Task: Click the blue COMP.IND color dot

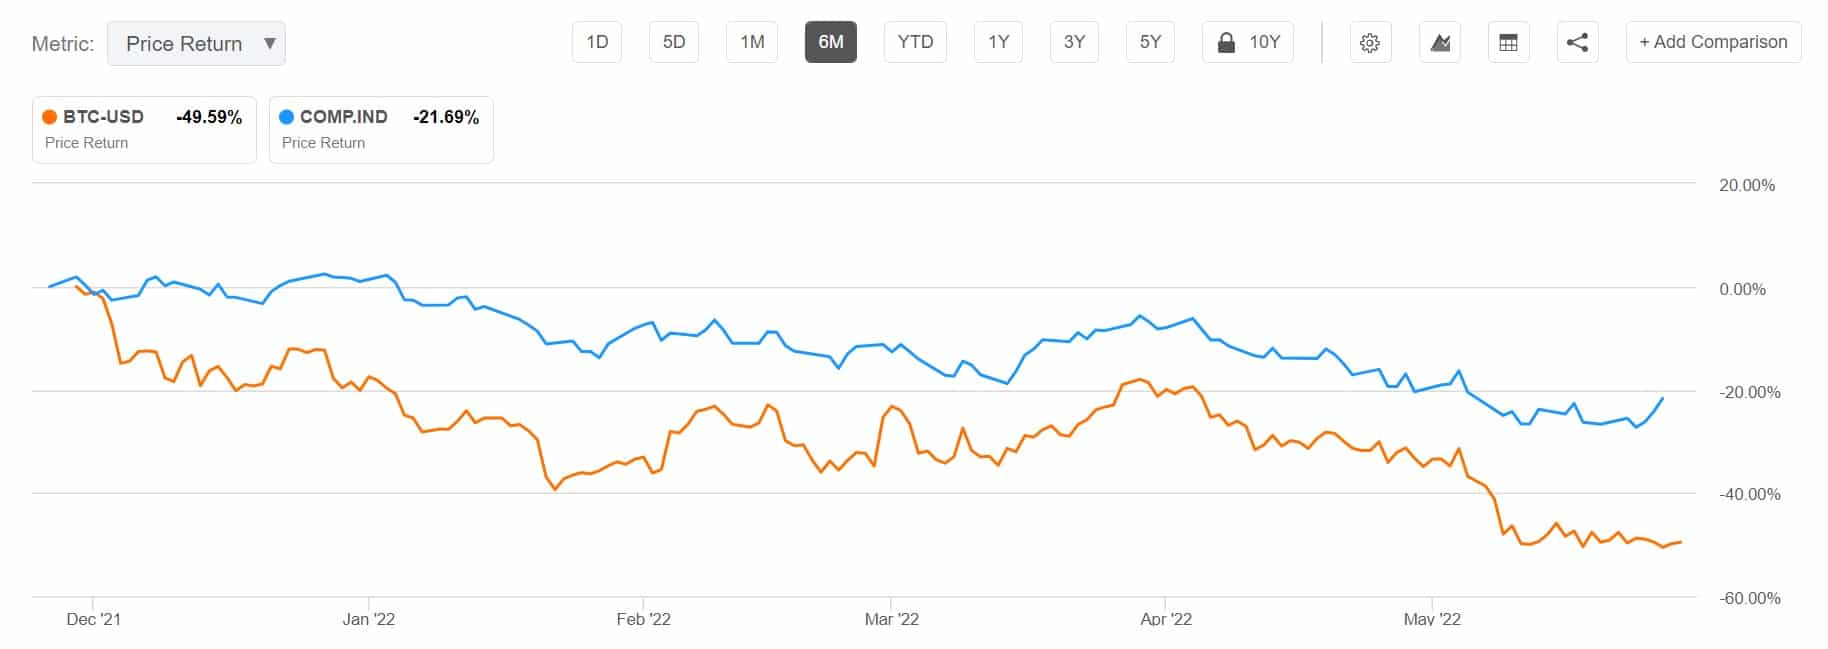Action: (x=286, y=117)
